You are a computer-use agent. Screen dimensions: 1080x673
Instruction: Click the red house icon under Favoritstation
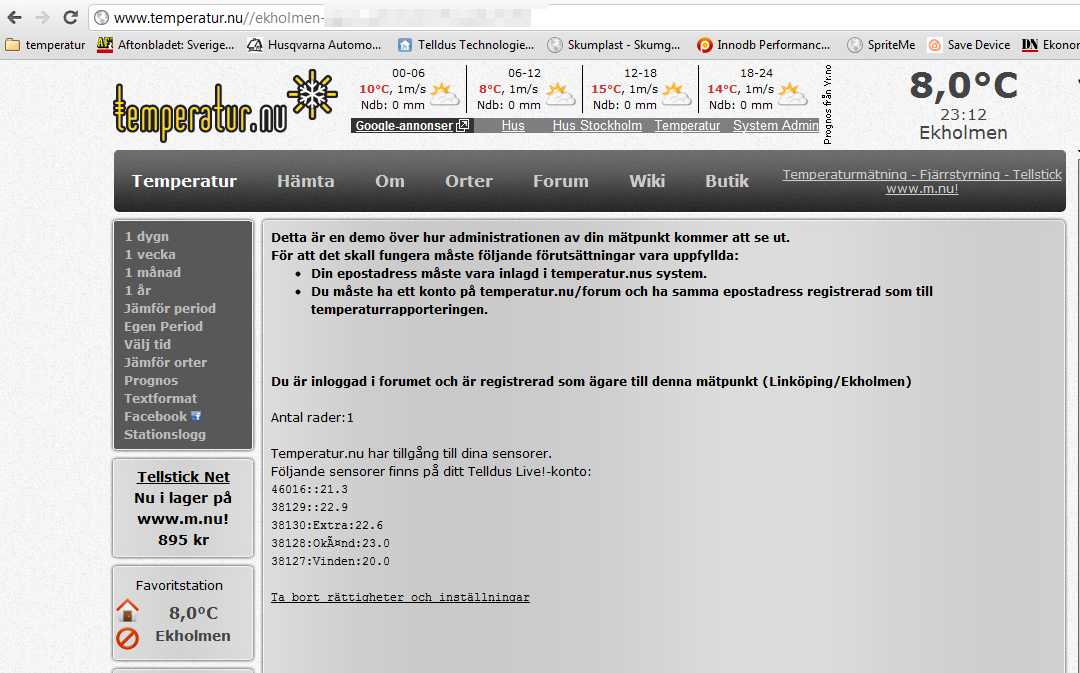click(x=127, y=610)
